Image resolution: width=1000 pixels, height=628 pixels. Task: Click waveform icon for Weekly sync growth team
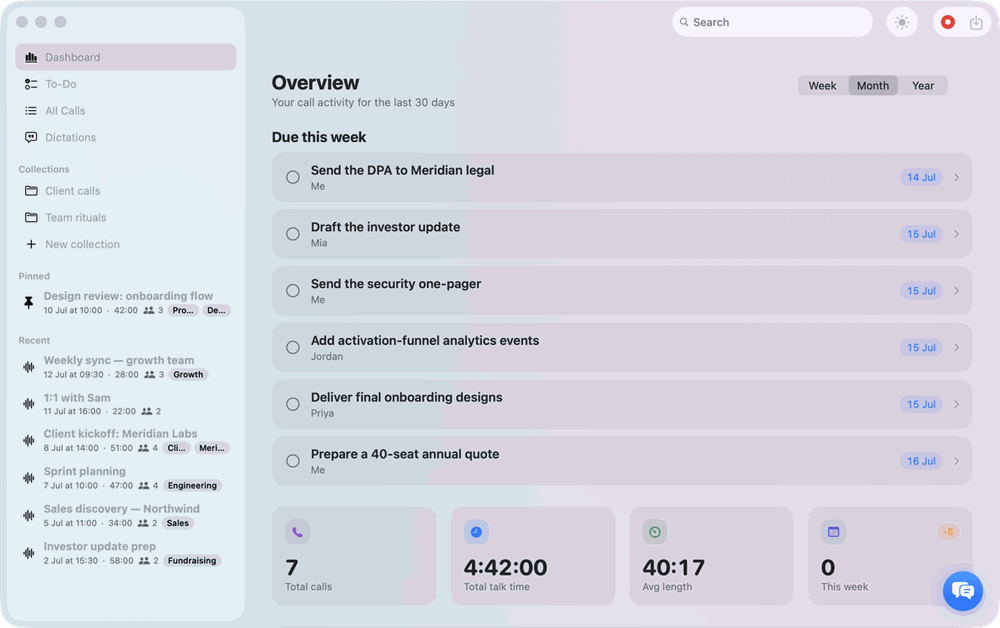tap(29, 367)
